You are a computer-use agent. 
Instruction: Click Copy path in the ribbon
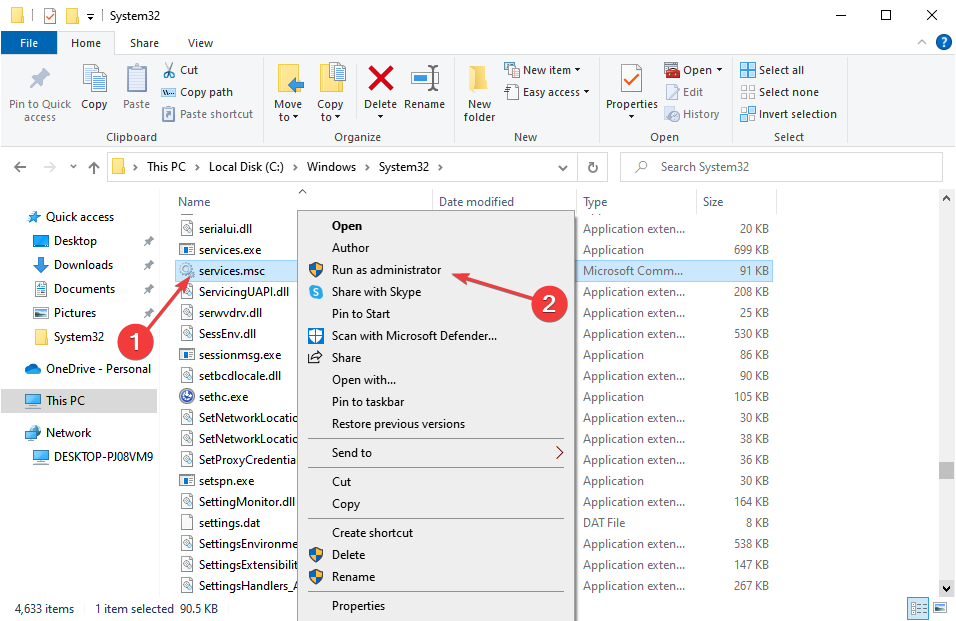click(197, 92)
